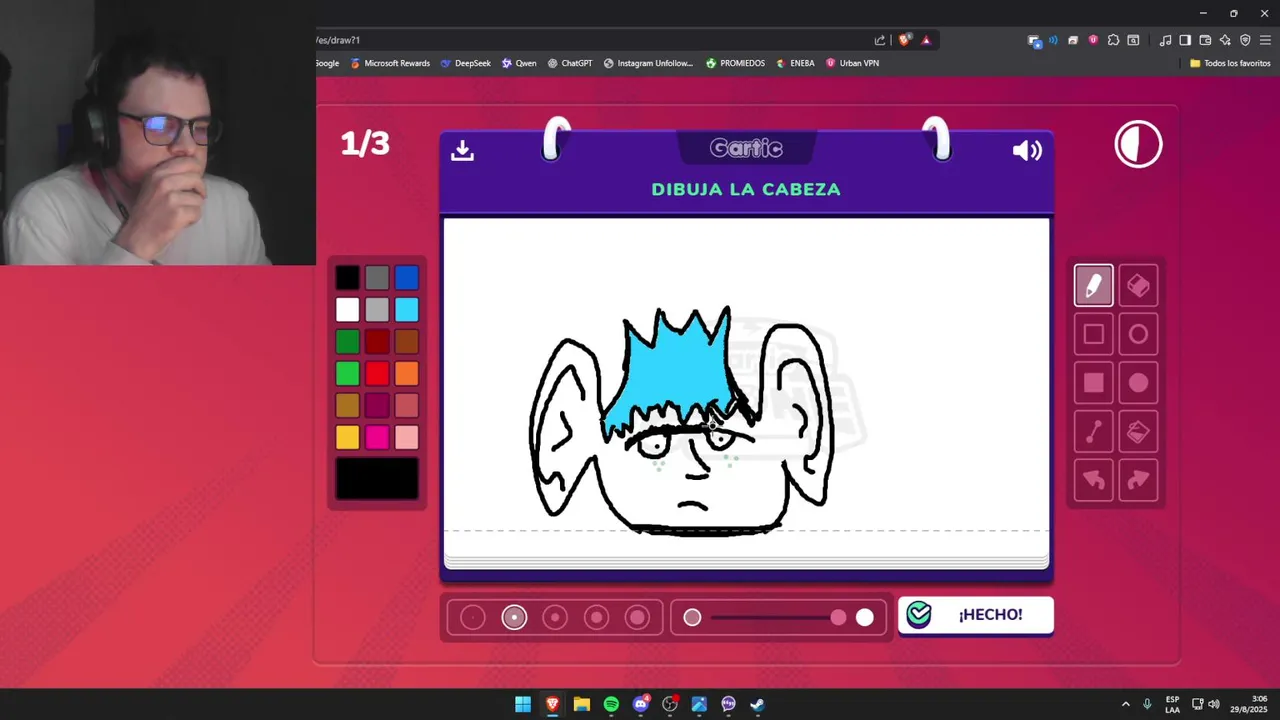Pick the hot pink color swatch

coord(377,437)
